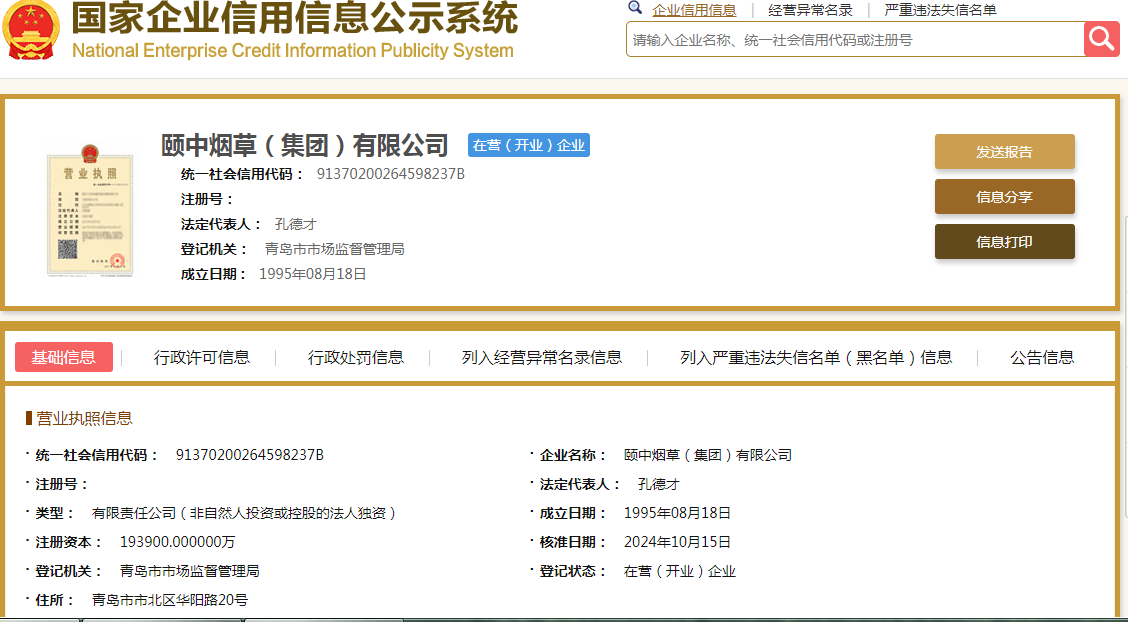Open the 行政处罚信息 tab

pyautogui.click(x=355, y=357)
